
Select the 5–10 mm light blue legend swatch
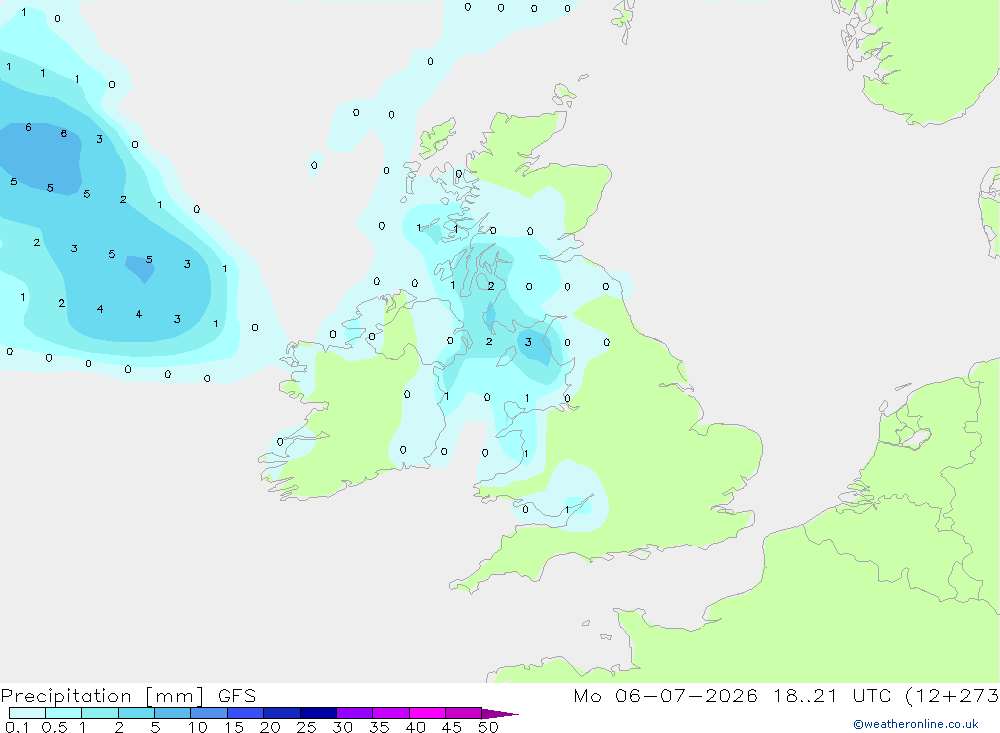tap(173, 713)
